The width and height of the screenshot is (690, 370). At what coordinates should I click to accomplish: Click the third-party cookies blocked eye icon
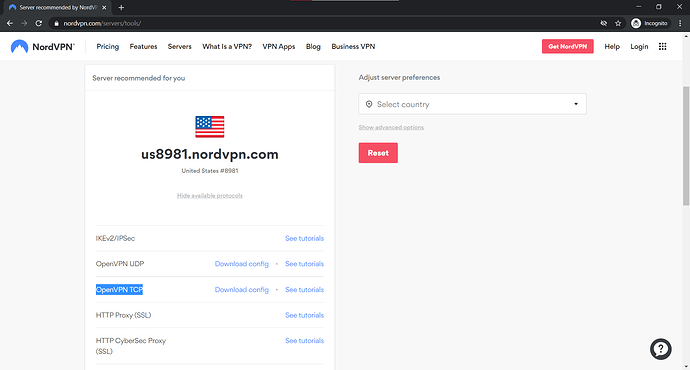coord(604,23)
